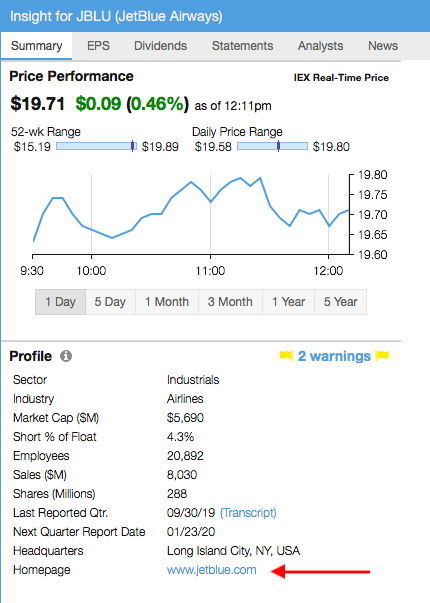Click Long Island City, NY, USA text
430x603 pixels.
pyautogui.click(x=233, y=551)
